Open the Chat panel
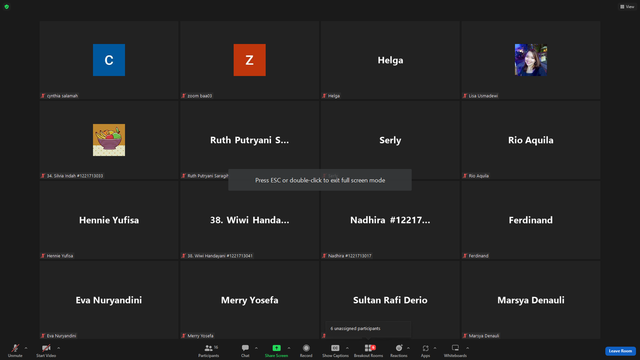 click(245, 350)
